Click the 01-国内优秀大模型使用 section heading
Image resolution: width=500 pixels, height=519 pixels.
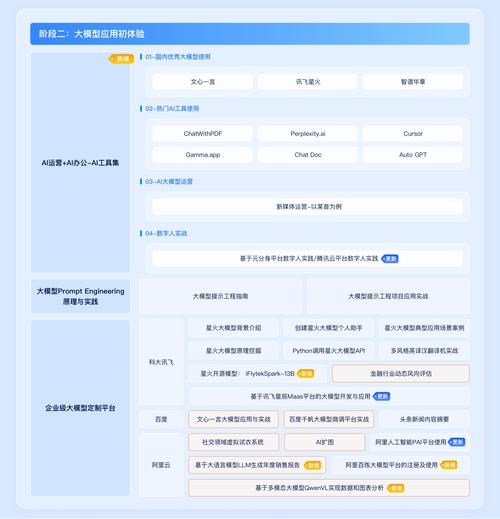pos(178,57)
